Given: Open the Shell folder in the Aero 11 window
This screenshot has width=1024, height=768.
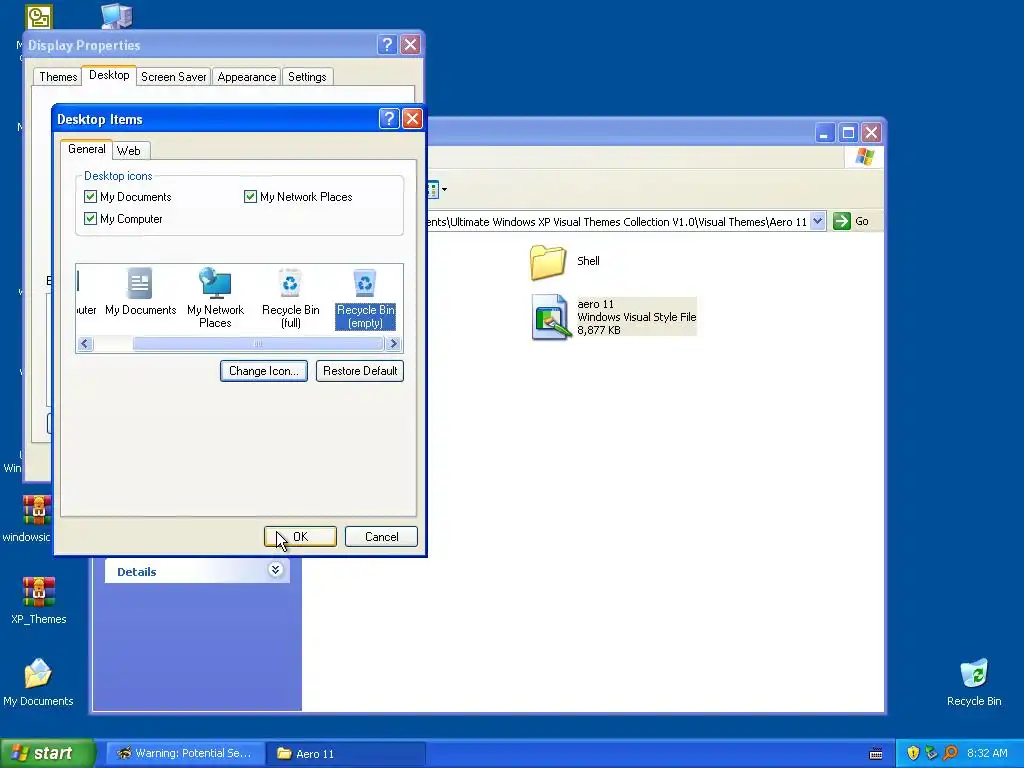Looking at the screenshot, I should [548, 262].
